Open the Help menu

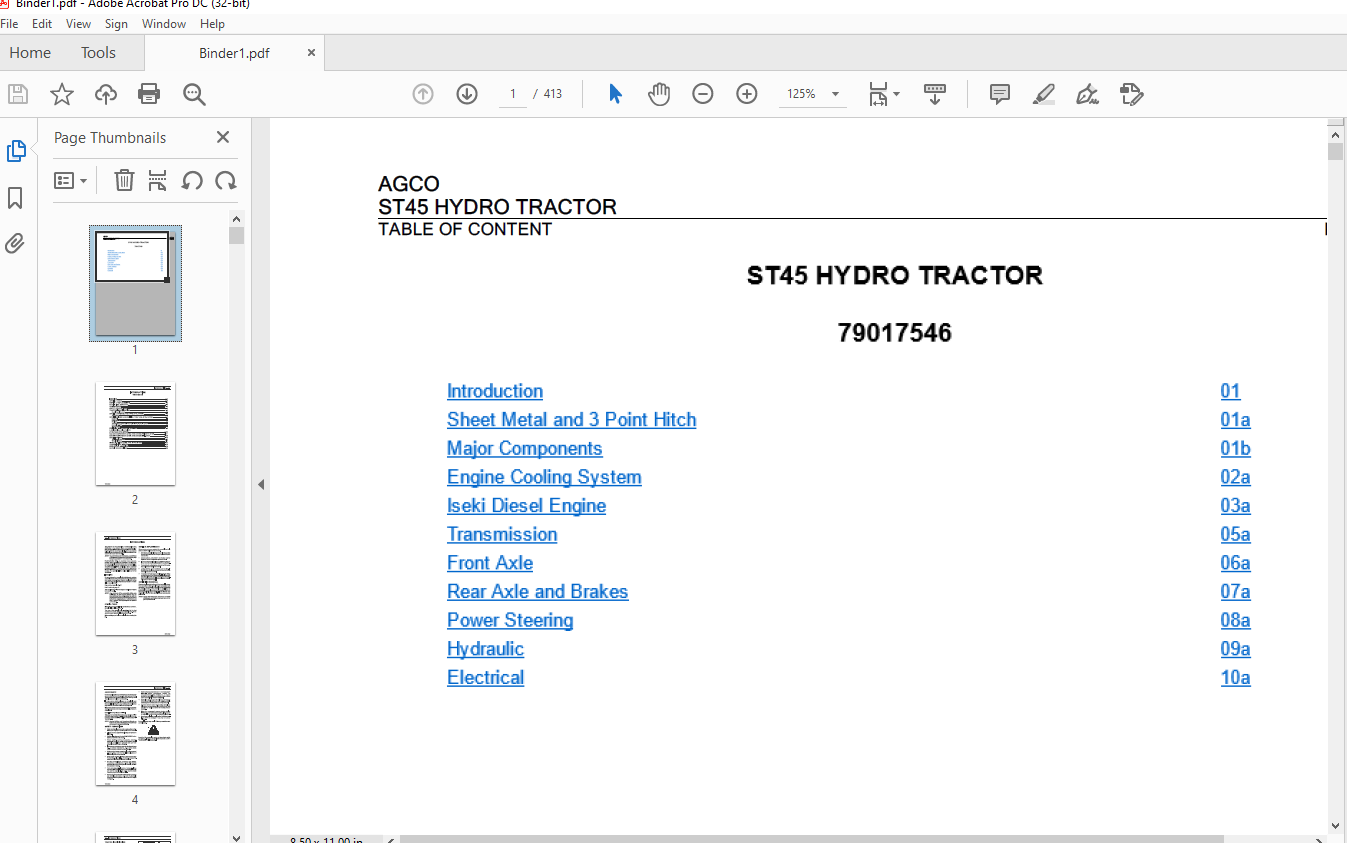212,23
